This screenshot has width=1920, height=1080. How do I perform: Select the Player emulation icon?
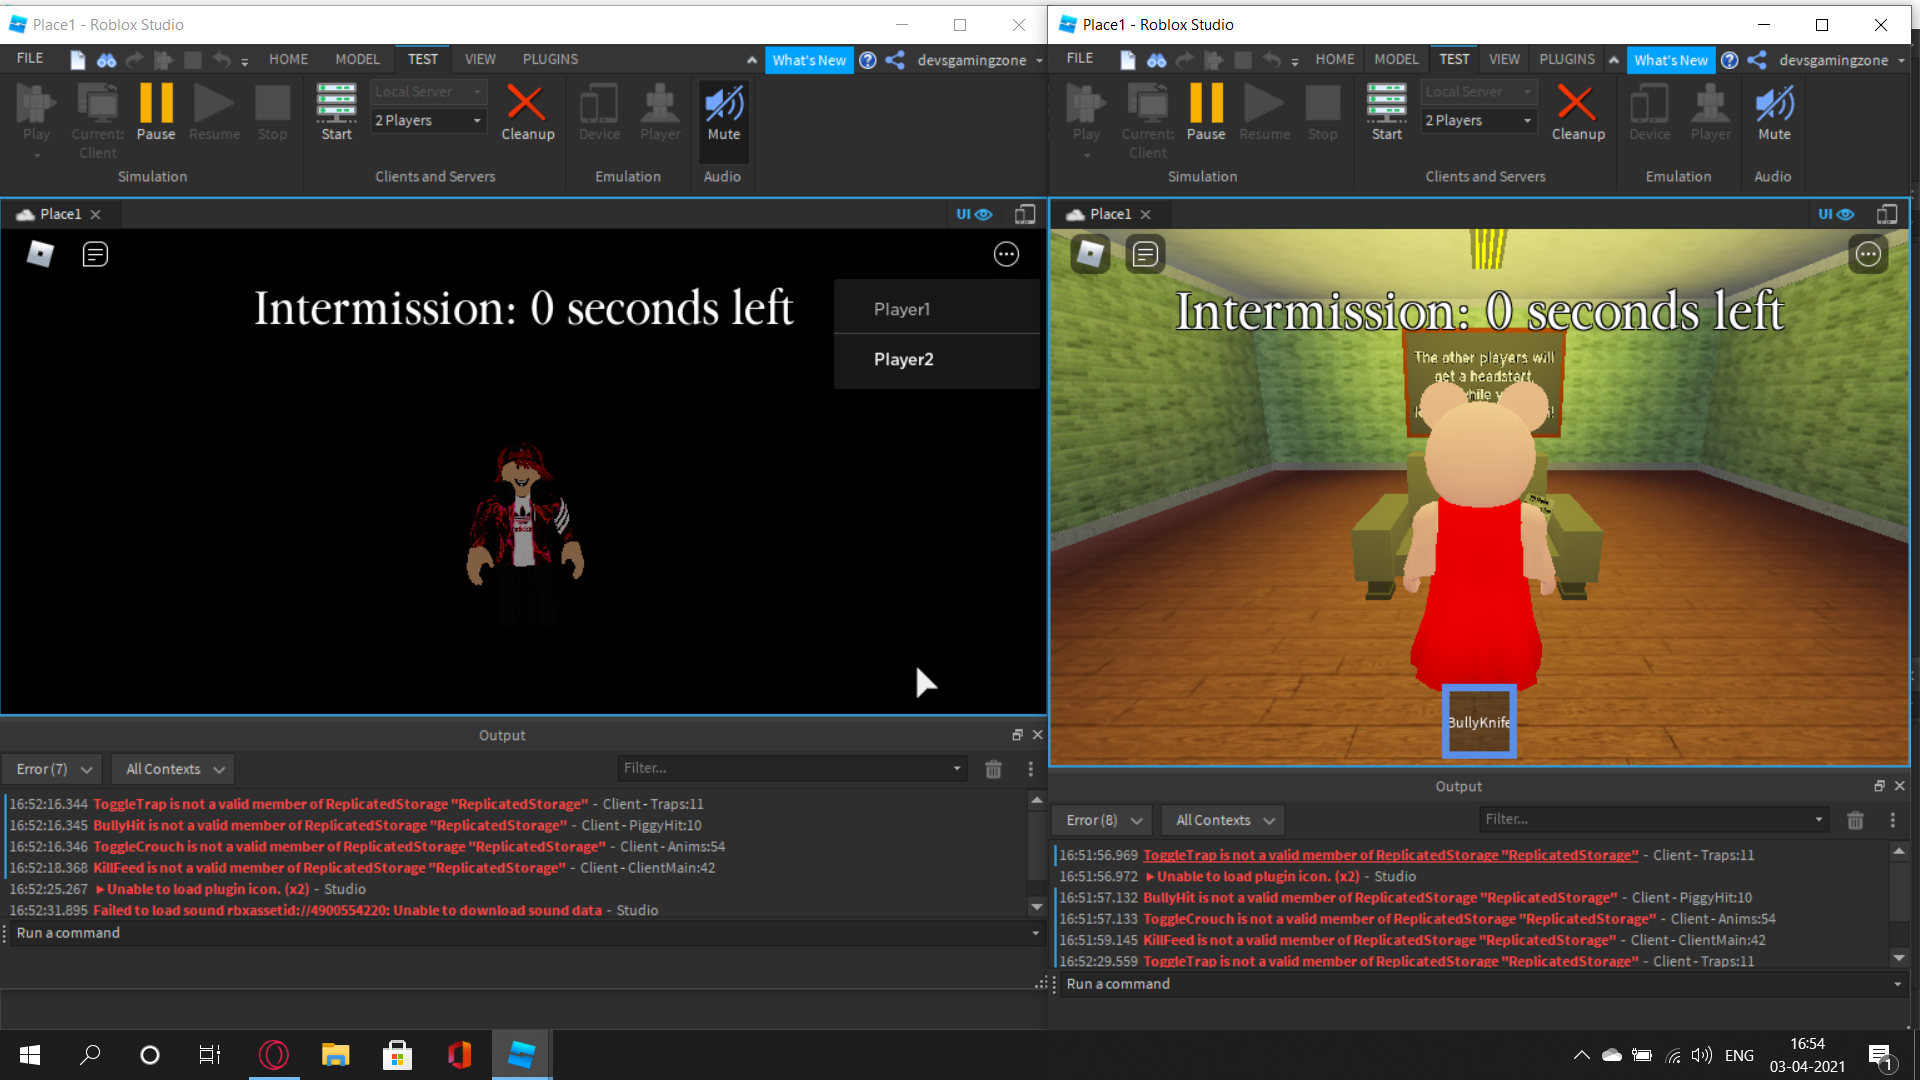coord(660,110)
